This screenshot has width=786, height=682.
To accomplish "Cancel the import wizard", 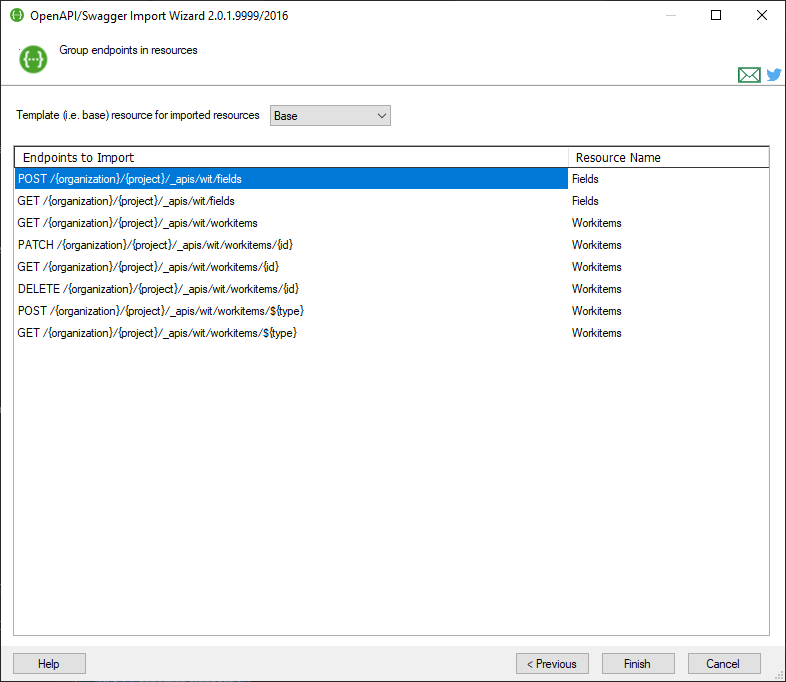I will tap(724, 663).
